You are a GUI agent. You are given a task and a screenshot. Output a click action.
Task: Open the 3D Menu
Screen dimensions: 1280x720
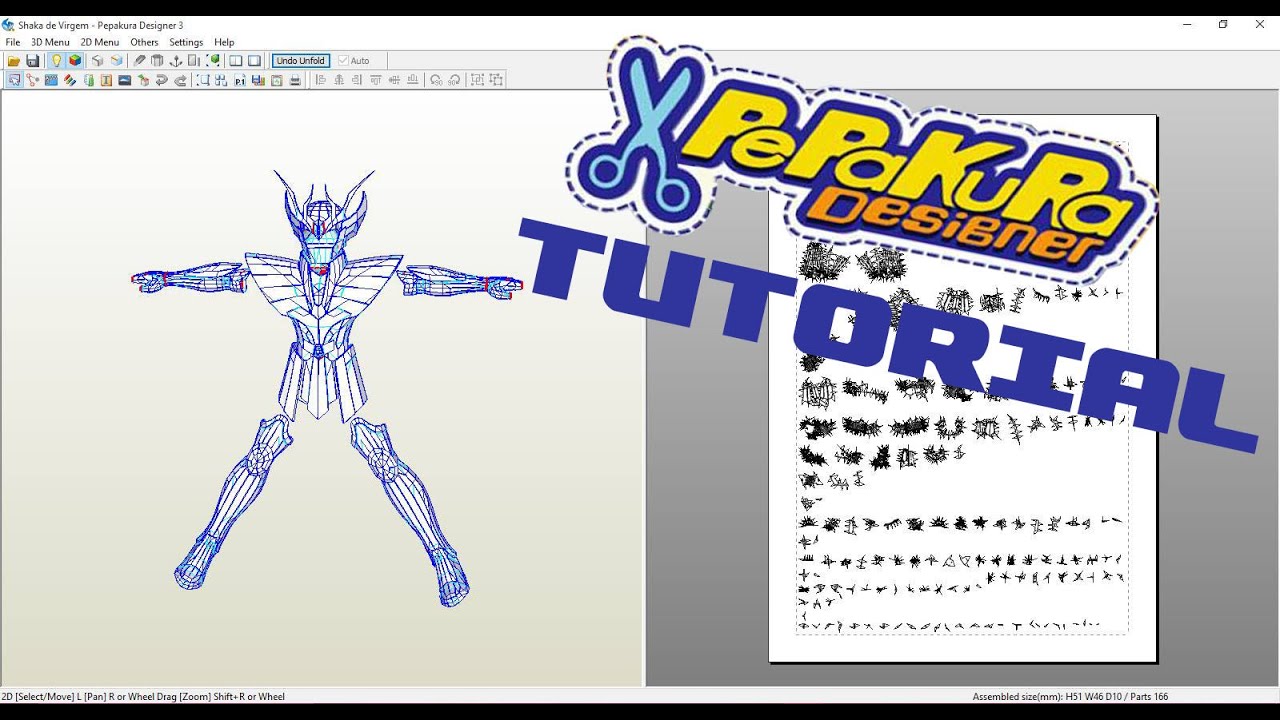coord(50,42)
